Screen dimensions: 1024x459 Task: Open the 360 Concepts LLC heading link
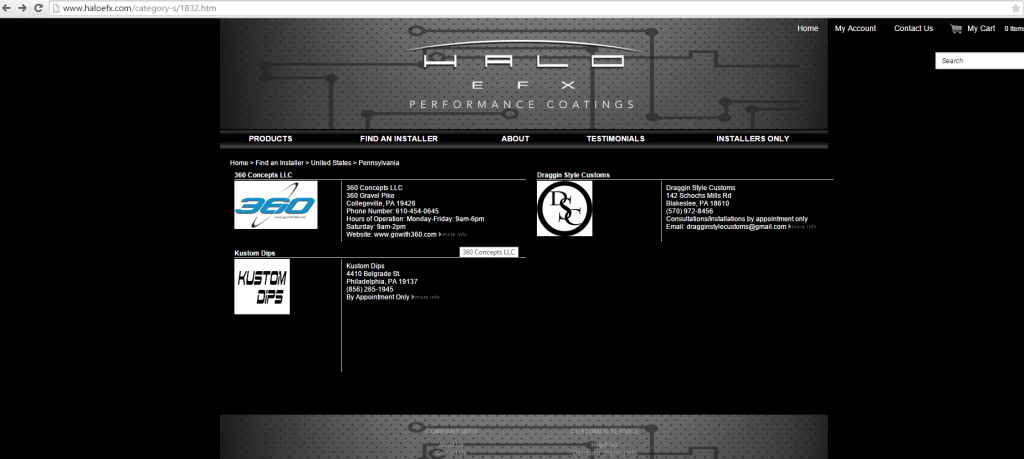[263, 175]
